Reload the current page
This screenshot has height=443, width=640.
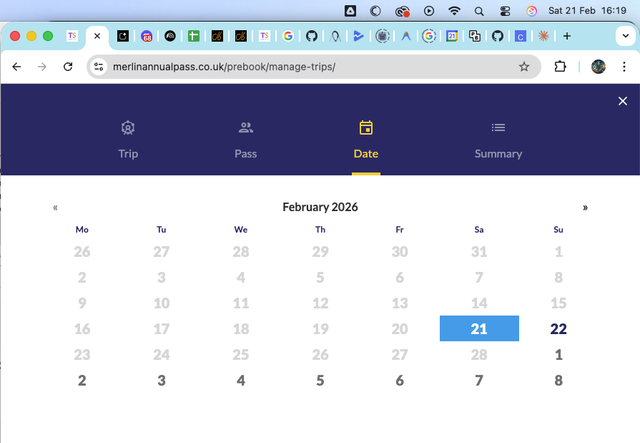(x=68, y=67)
